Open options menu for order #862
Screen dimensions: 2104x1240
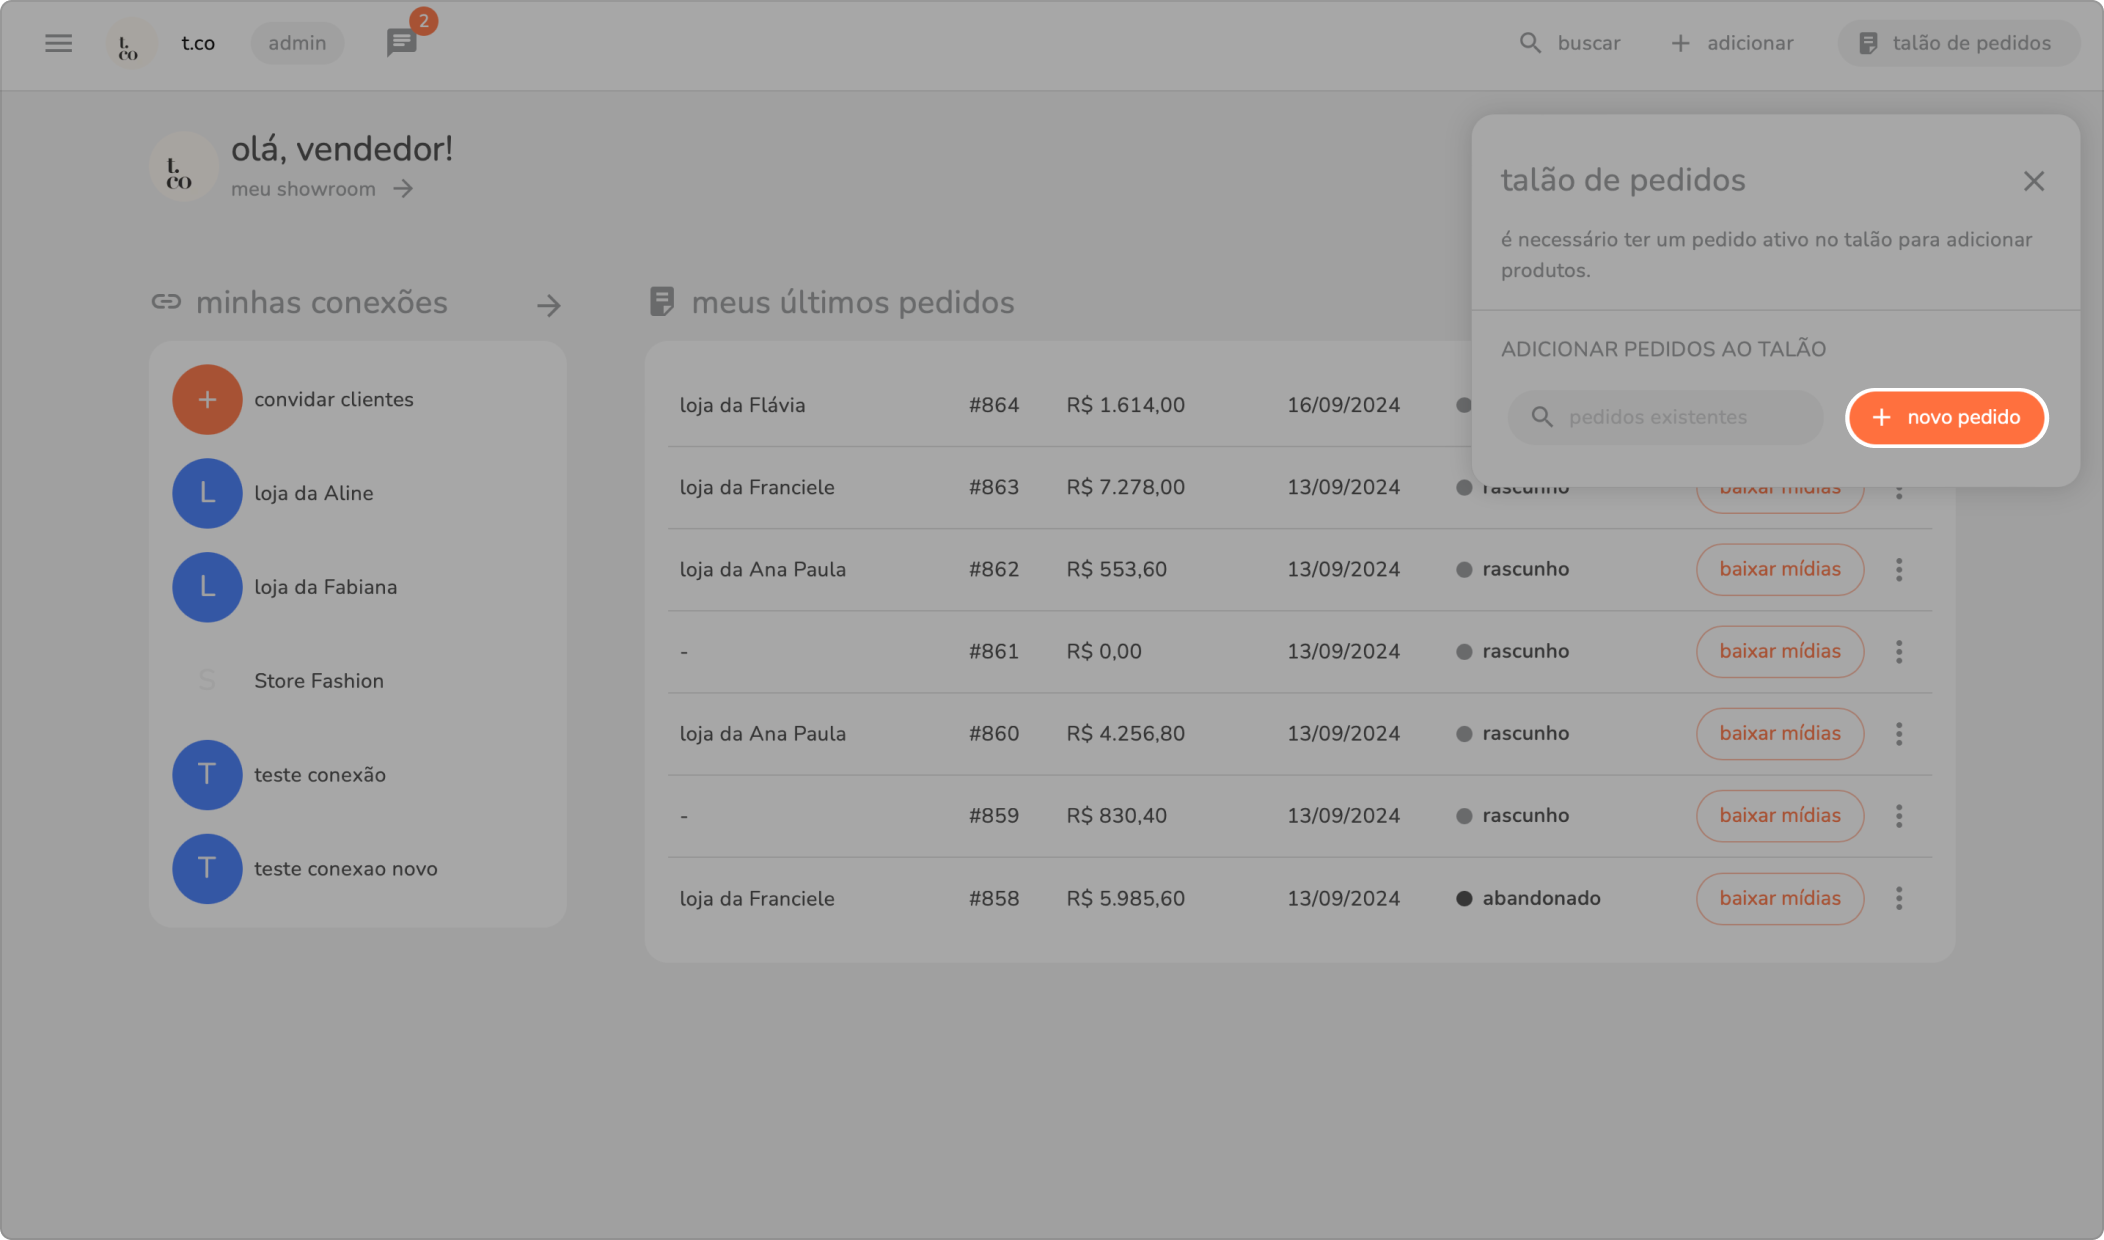pos(1898,569)
